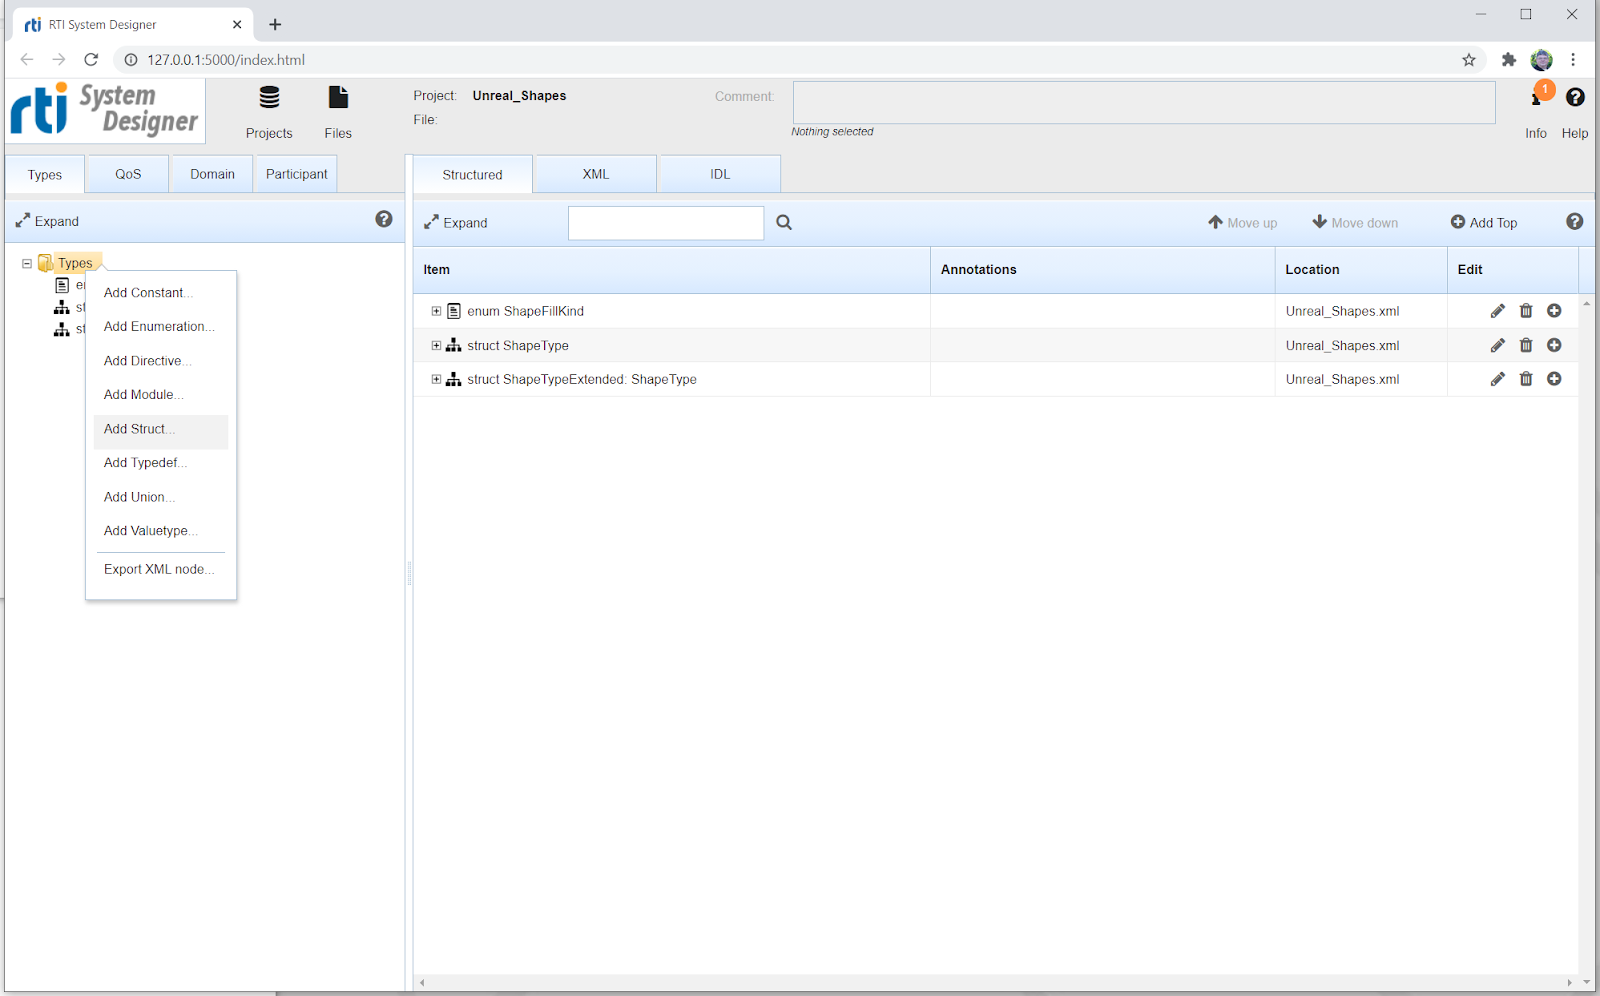Open the browser profile avatar
Image resolution: width=1600 pixels, height=996 pixels.
[1542, 60]
